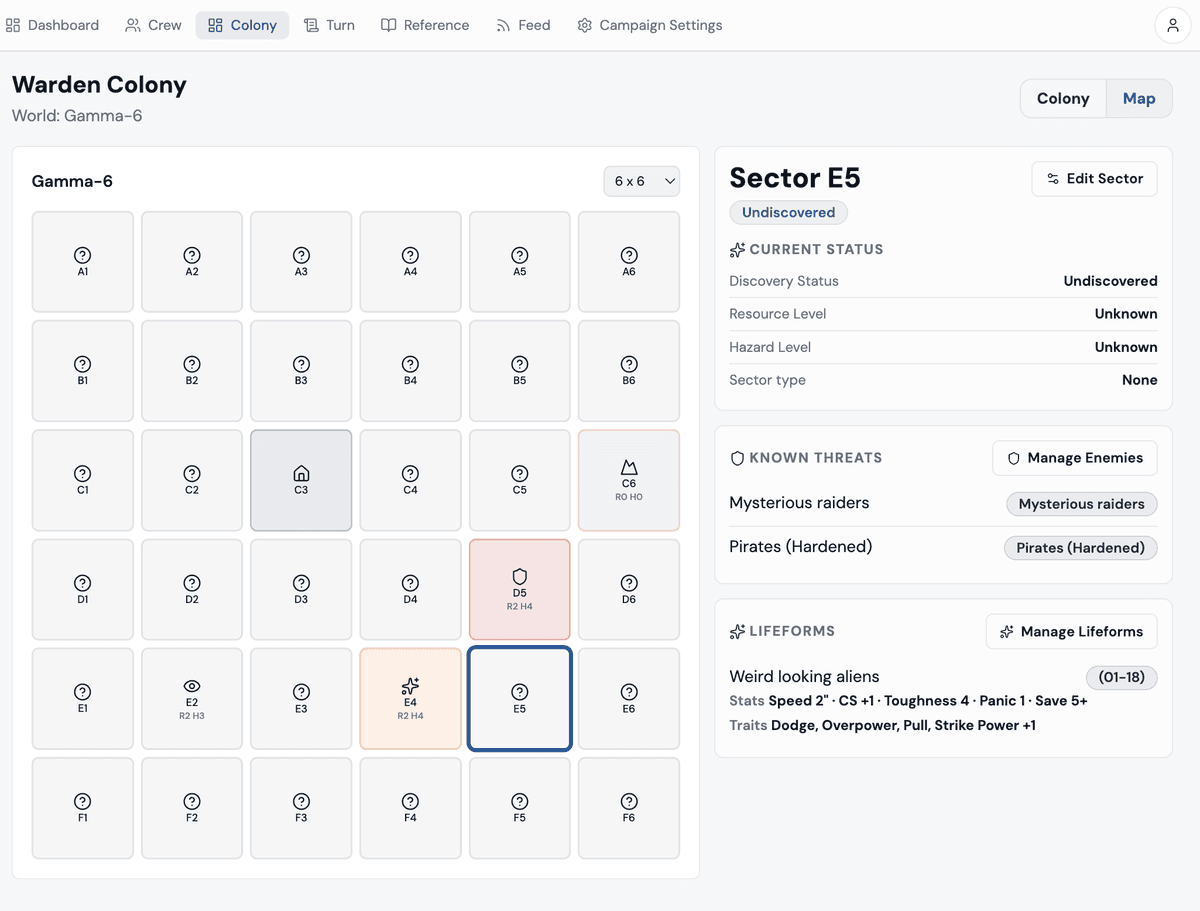Click the Hazard Level Unknown value
The height and width of the screenshot is (911, 1200).
(x=1126, y=347)
